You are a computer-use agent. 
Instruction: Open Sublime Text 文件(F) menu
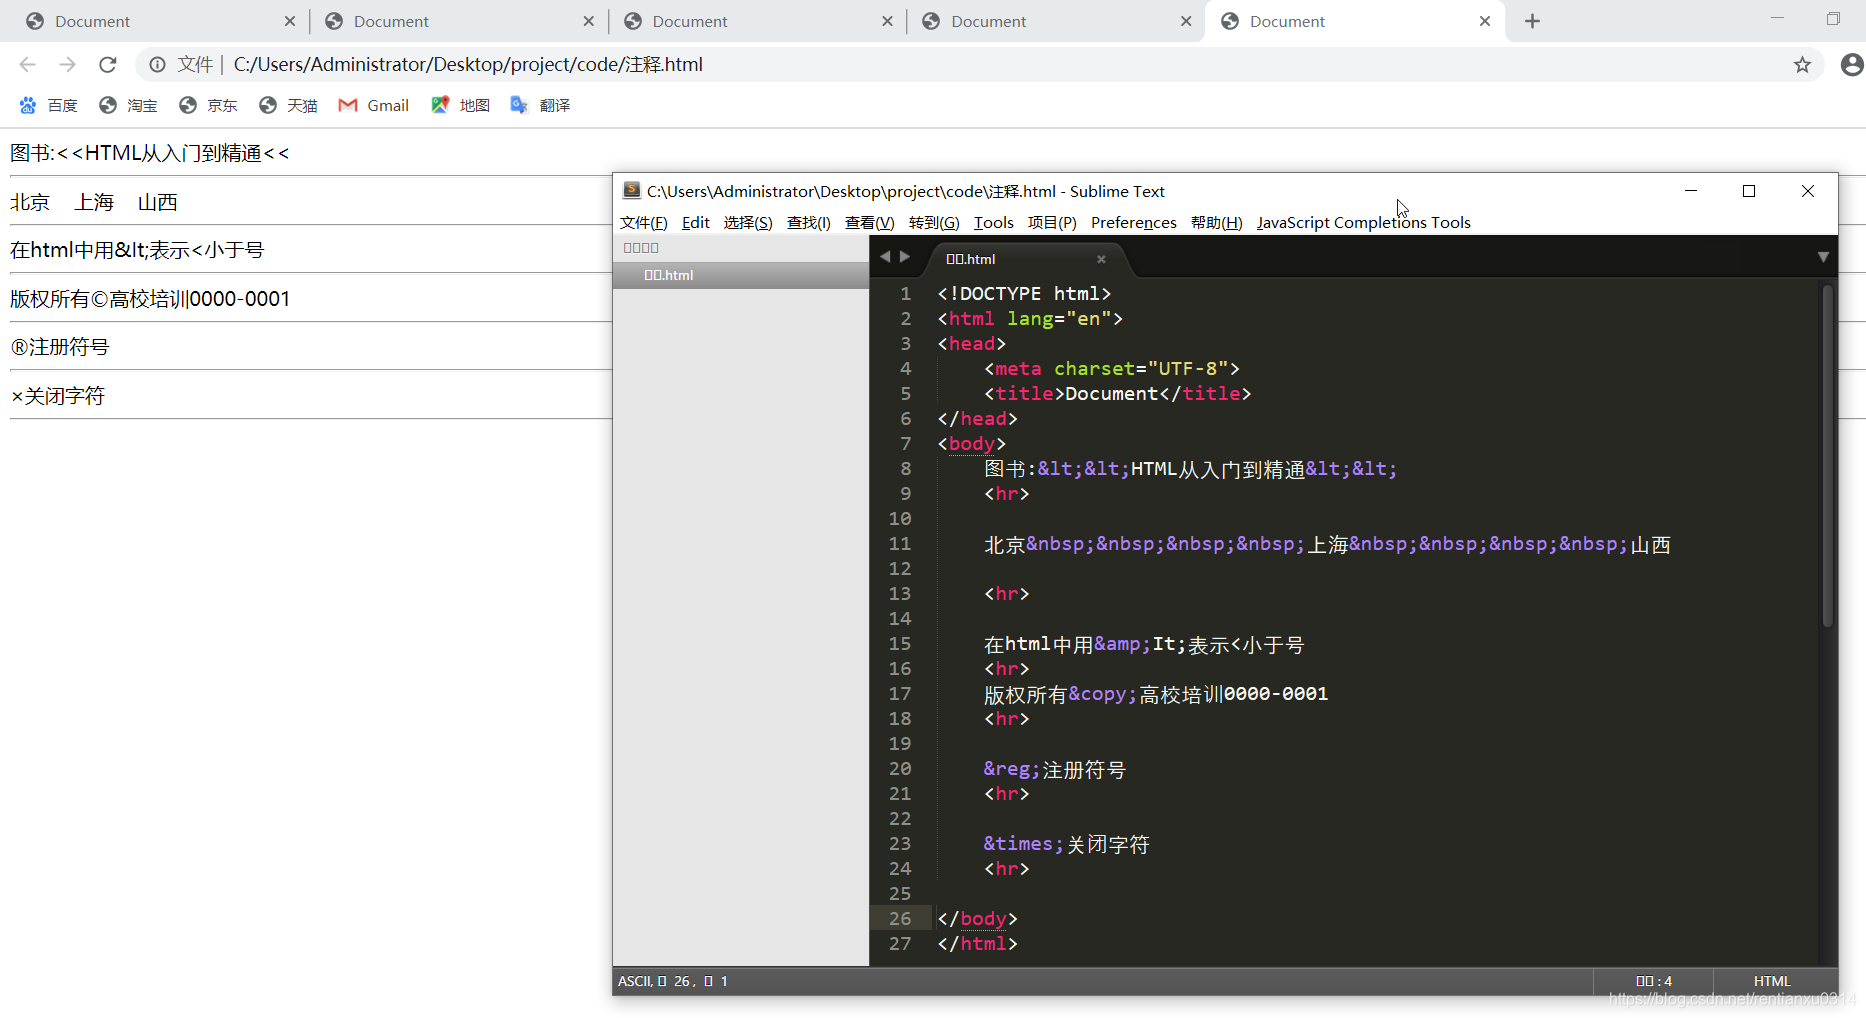tap(643, 222)
